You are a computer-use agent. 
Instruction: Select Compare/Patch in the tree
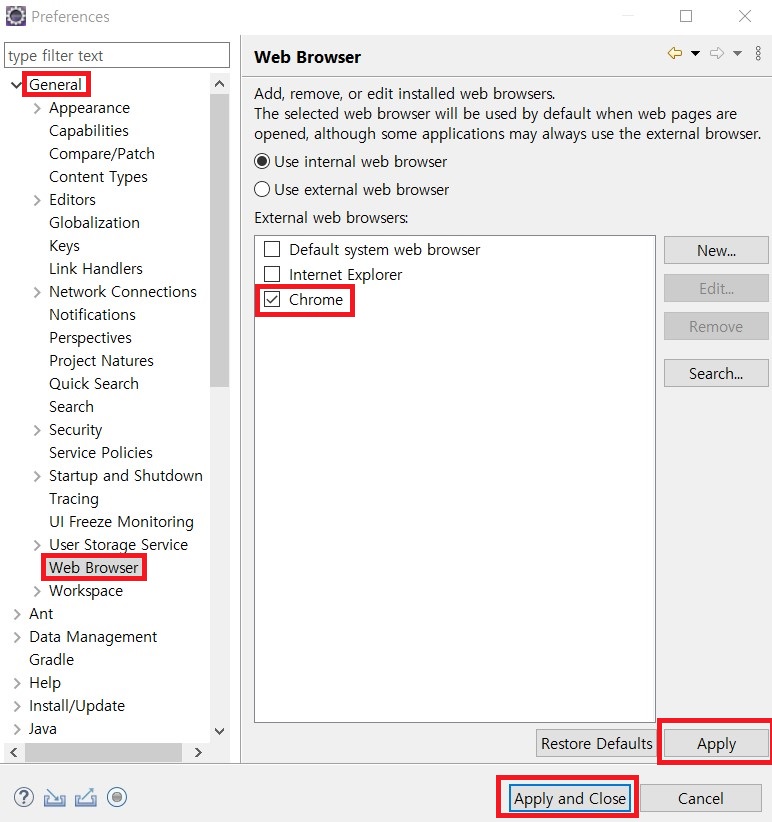102,154
